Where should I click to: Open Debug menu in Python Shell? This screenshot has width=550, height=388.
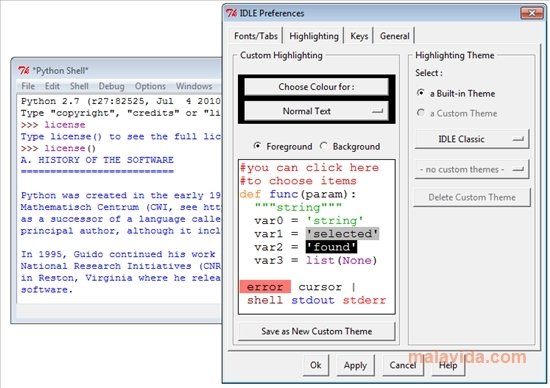111,86
